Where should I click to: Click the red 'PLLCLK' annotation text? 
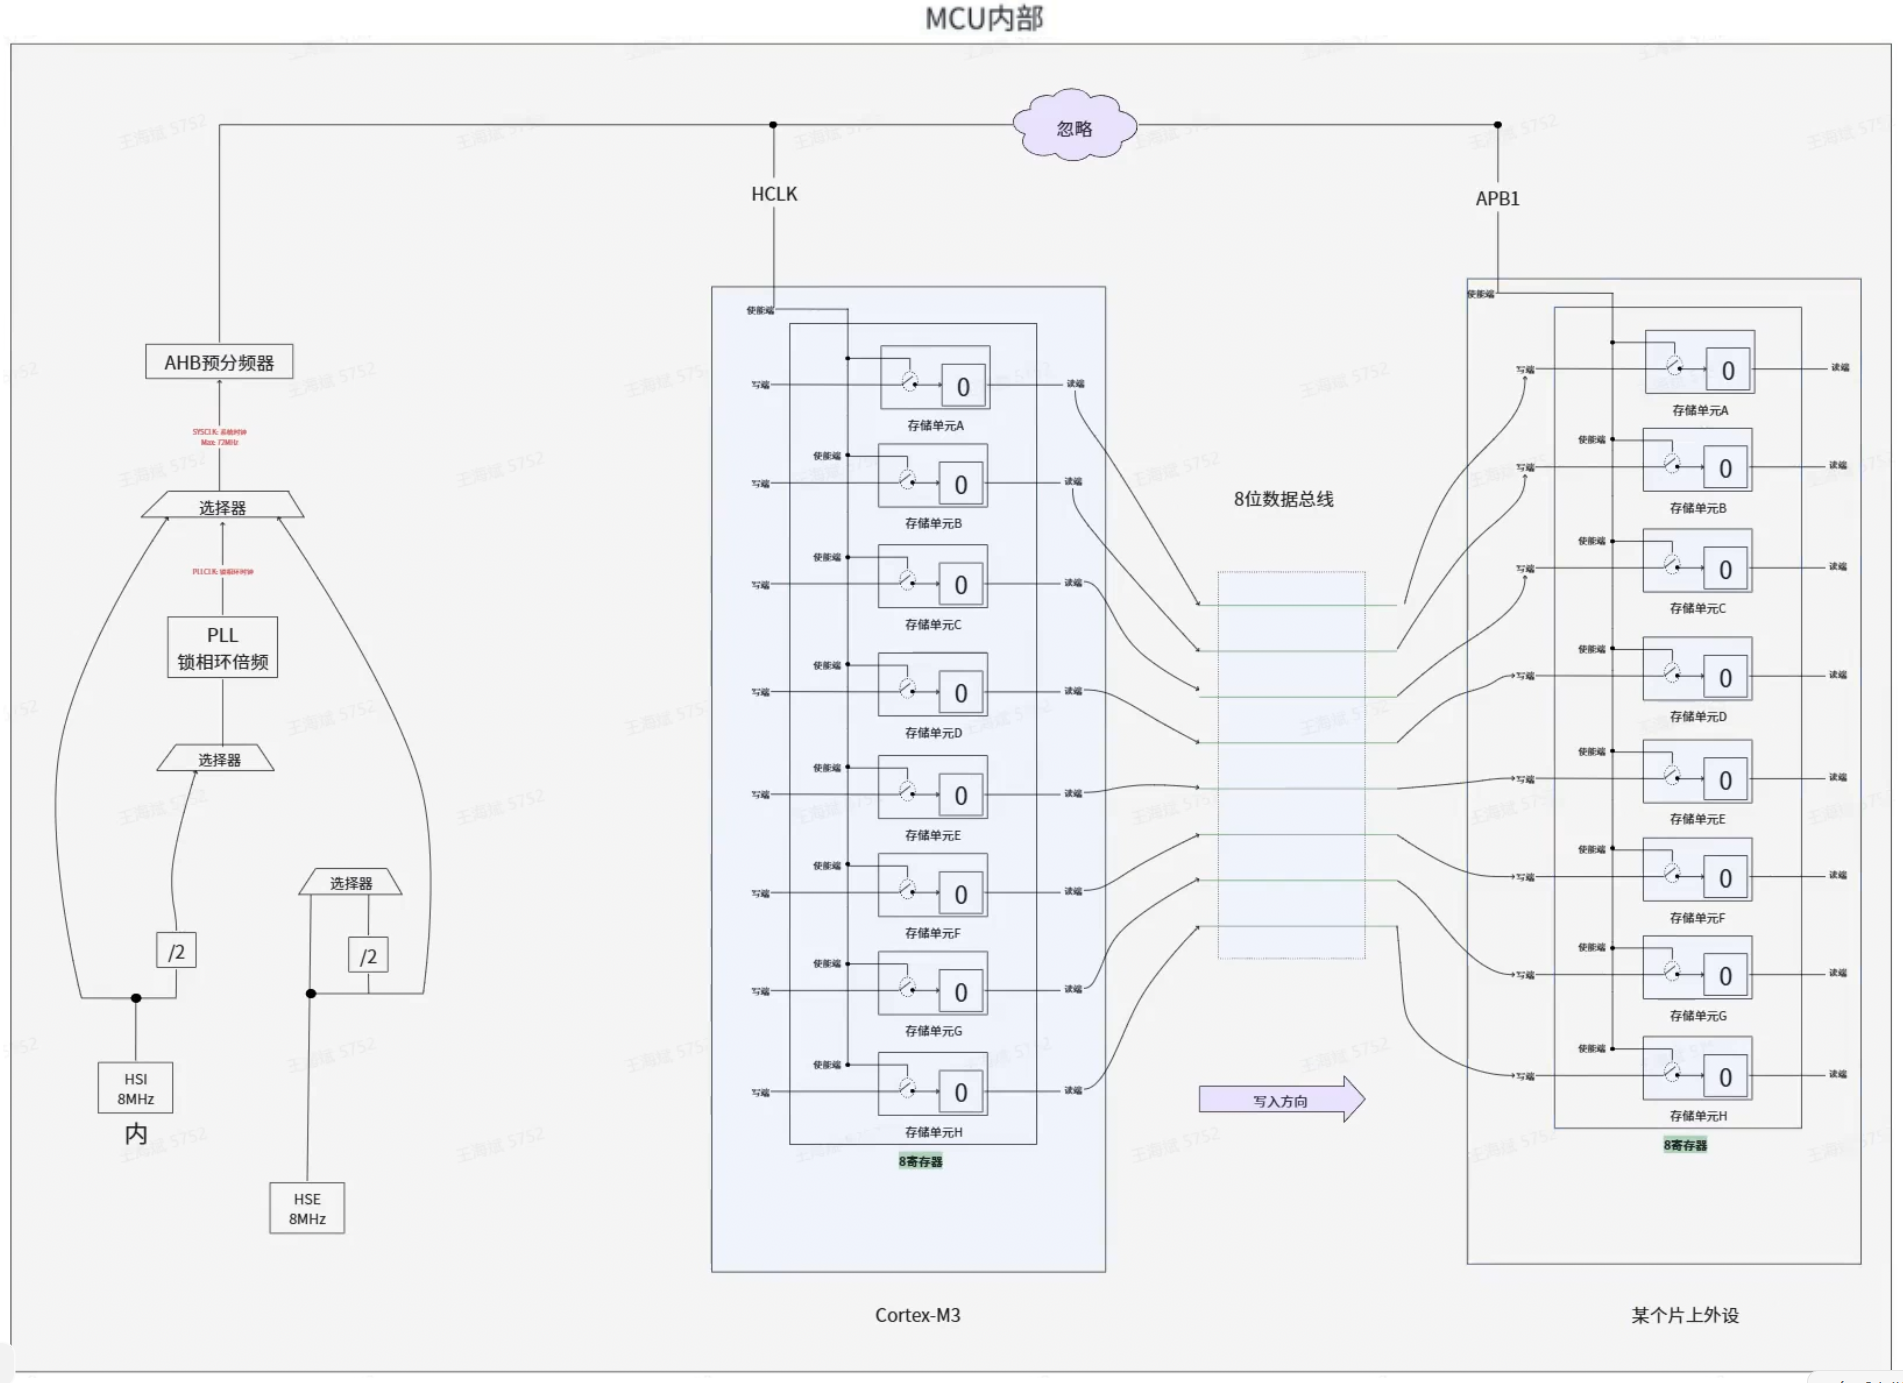(222, 572)
